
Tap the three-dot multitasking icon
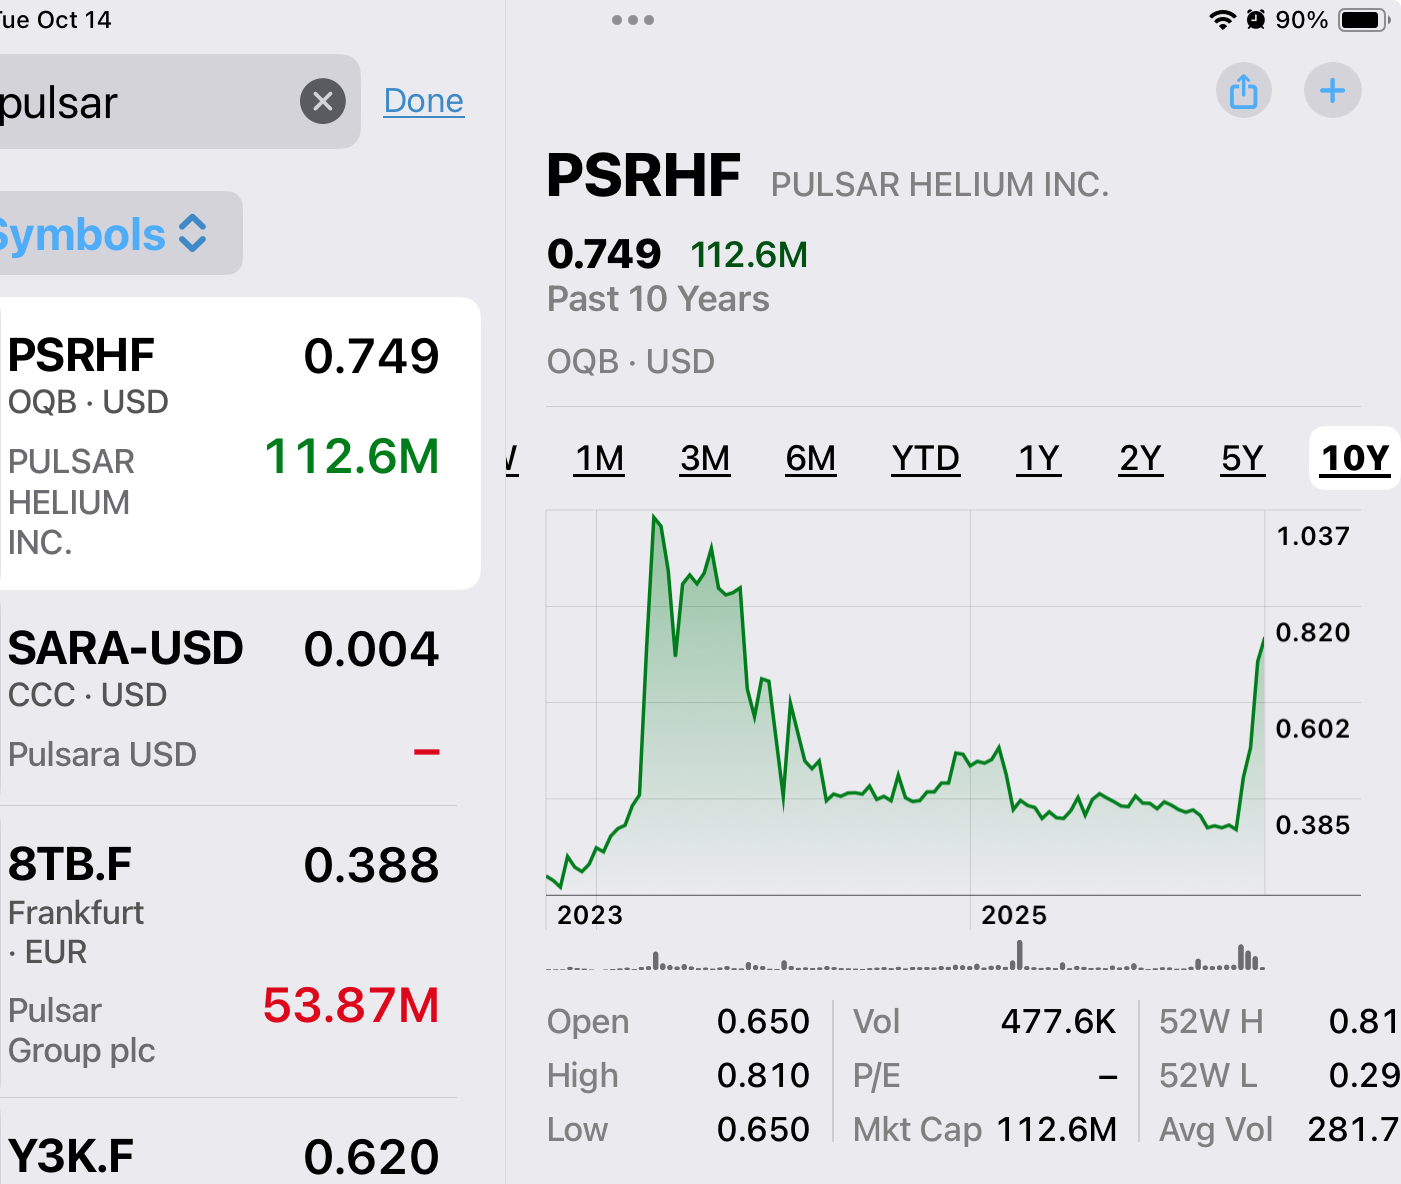(633, 20)
